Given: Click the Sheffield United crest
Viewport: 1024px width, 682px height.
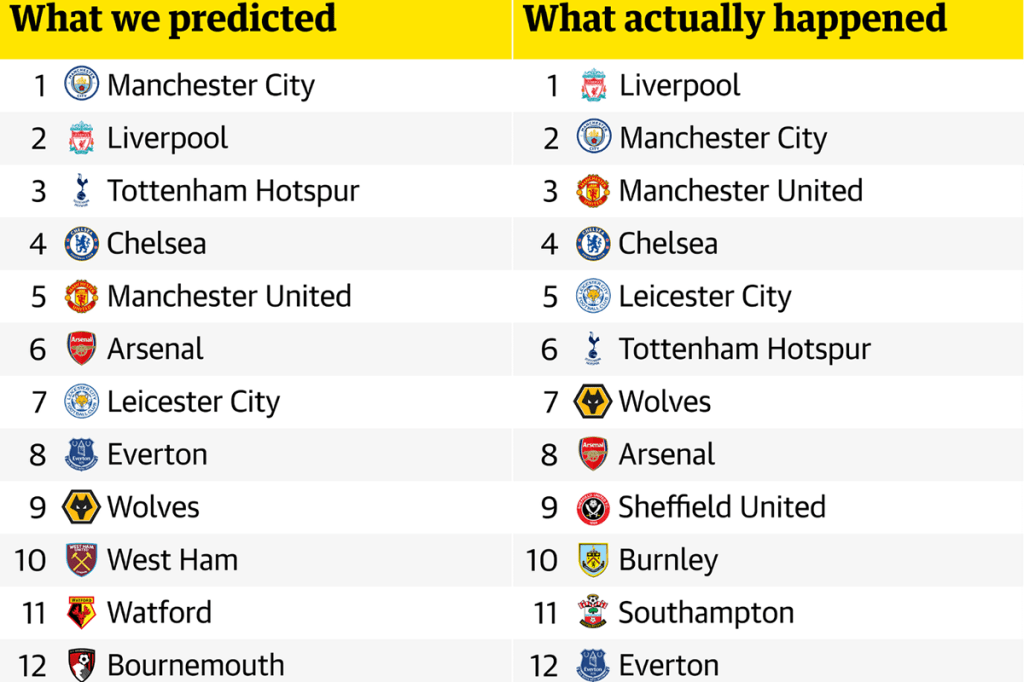Looking at the screenshot, I should coord(593,508).
